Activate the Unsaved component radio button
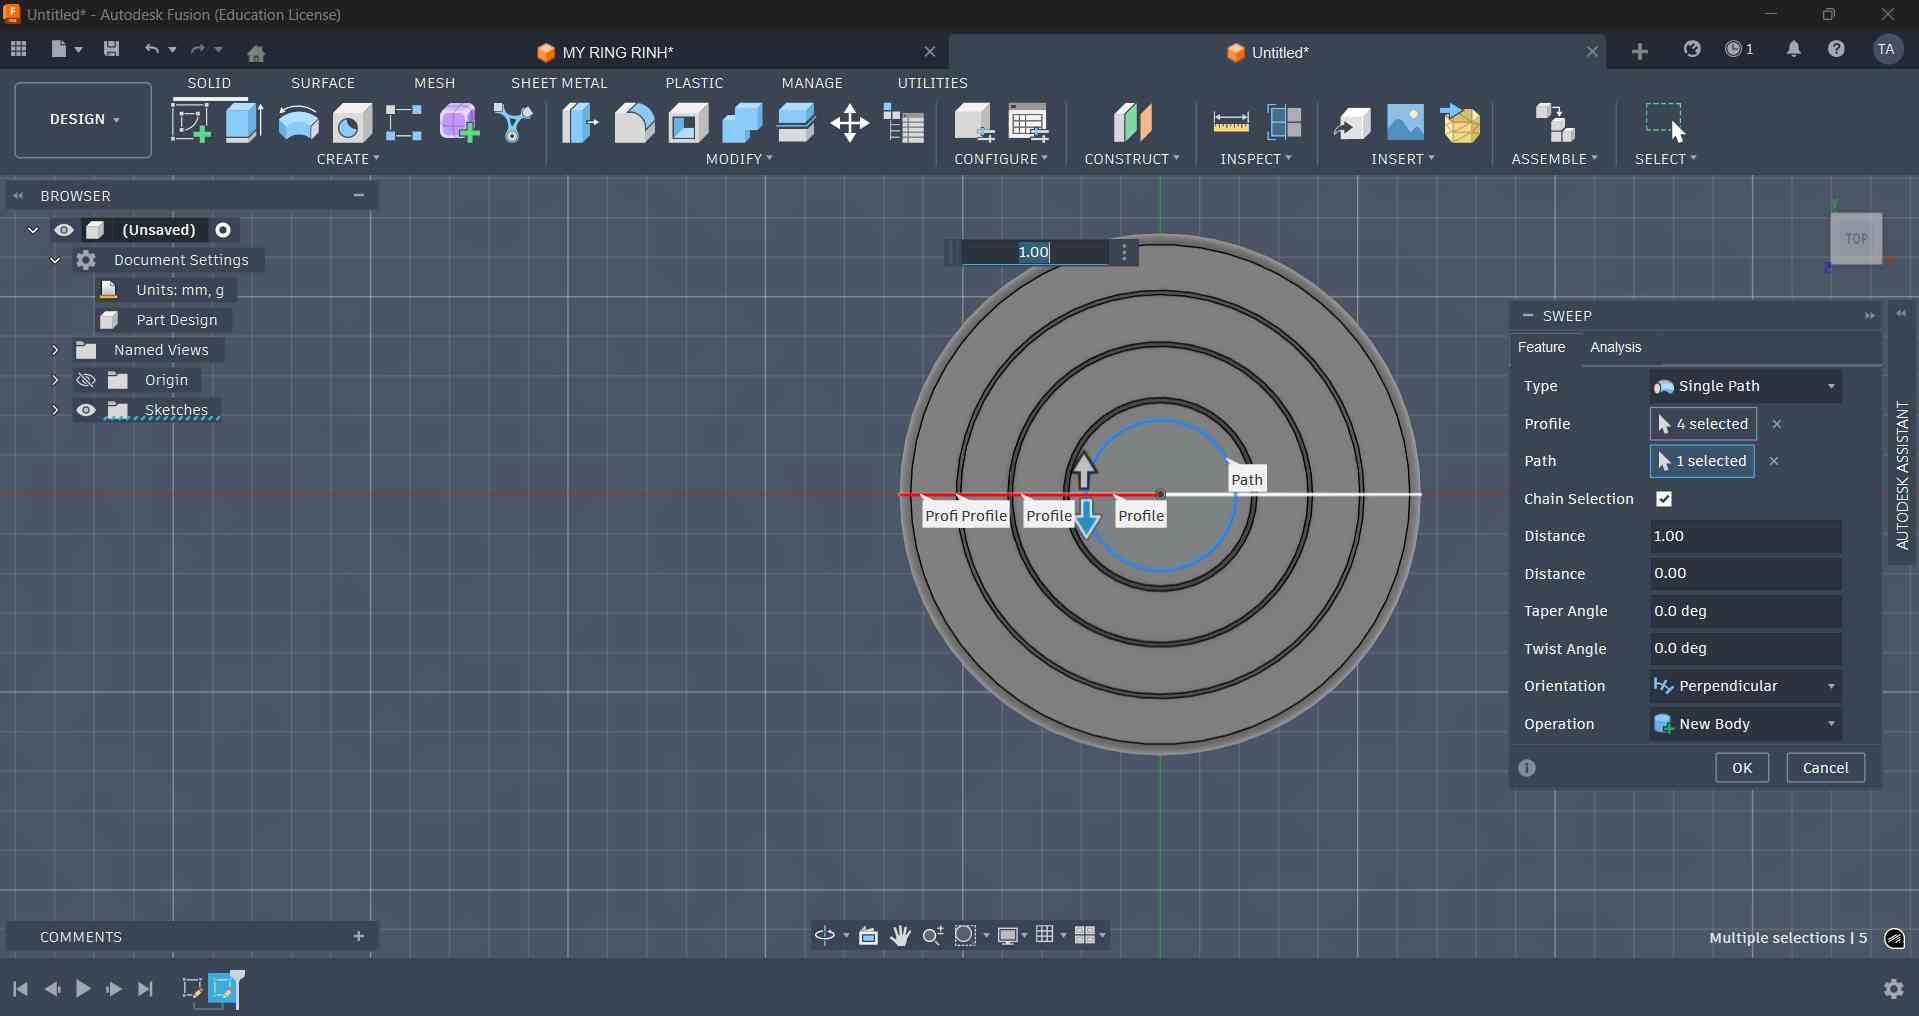The height and width of the screenshot is (1016, 1919). pos(223,230)
